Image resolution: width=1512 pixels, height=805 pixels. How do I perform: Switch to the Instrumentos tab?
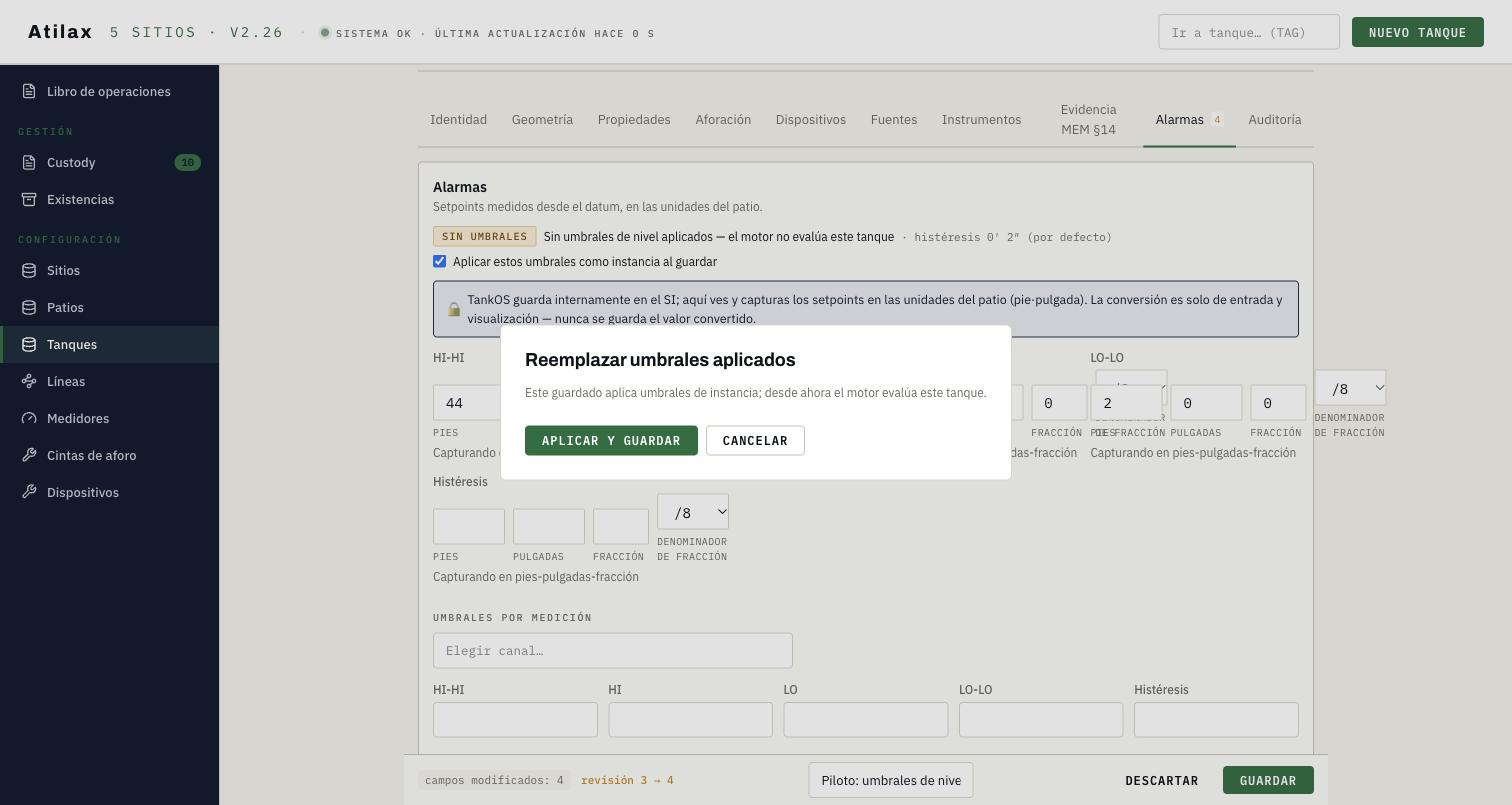[981, 119]
